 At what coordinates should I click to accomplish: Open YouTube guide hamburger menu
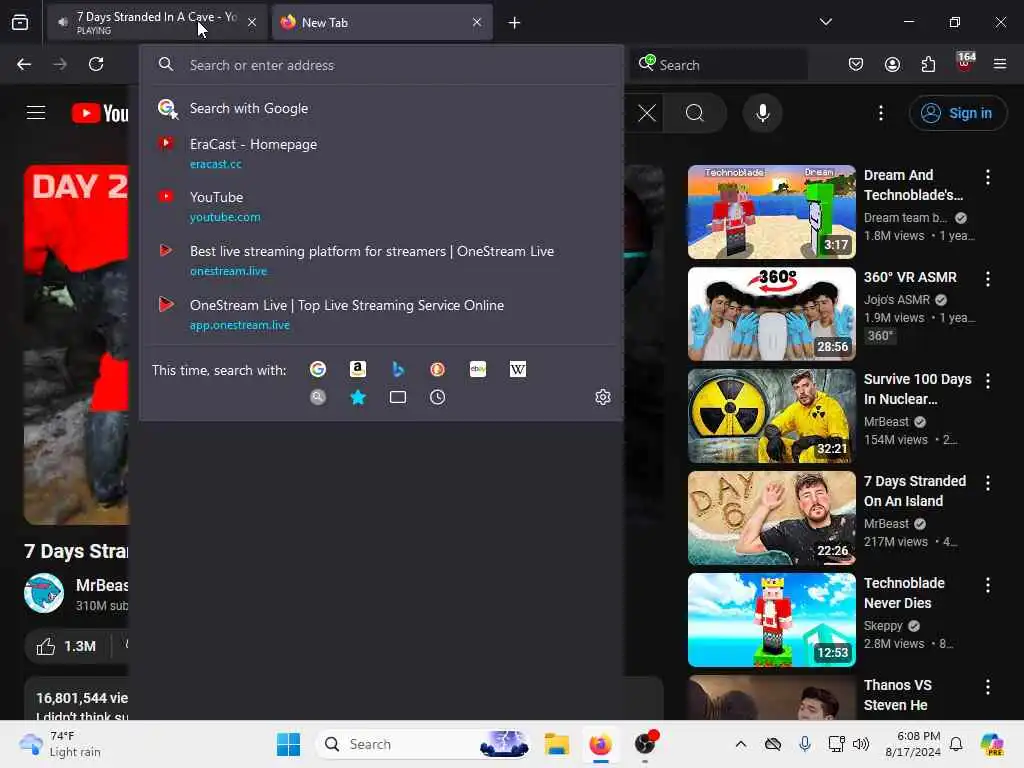click(x=36, y=113)
